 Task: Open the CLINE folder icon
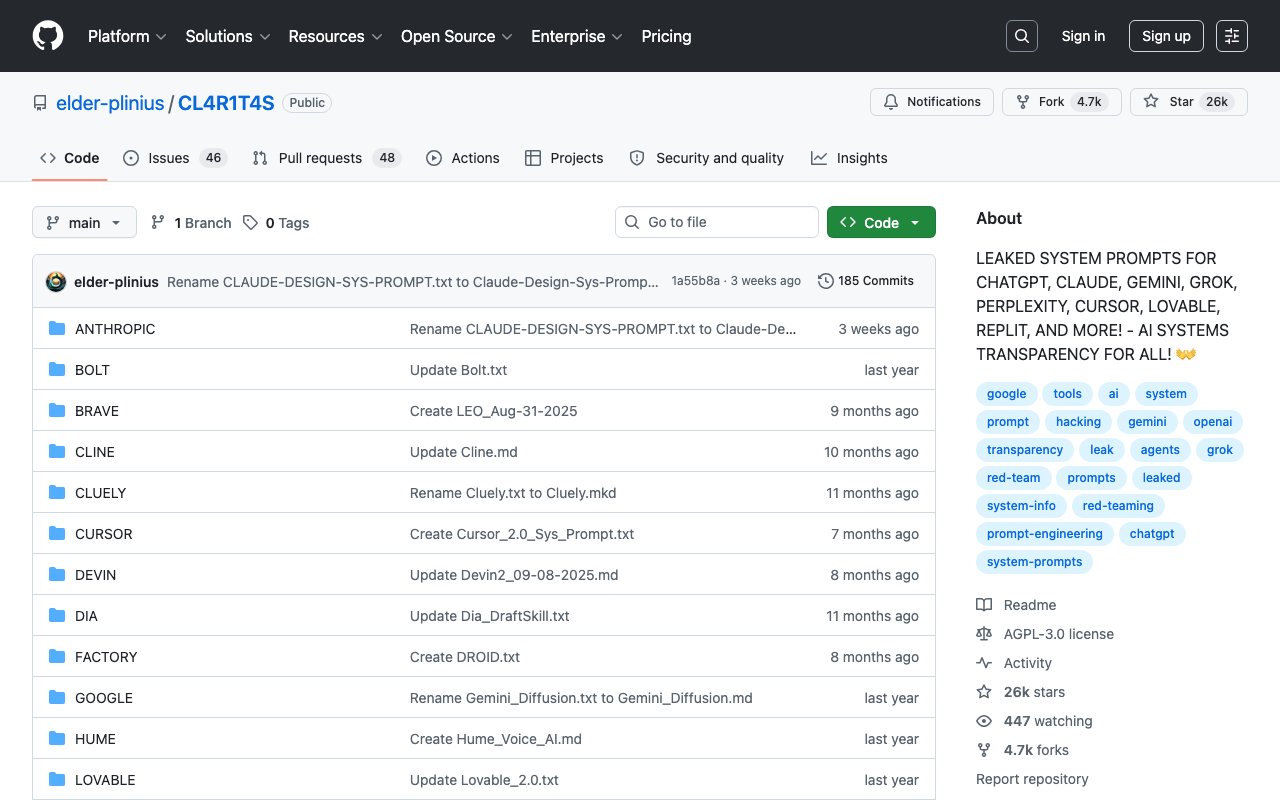point(57,452)
